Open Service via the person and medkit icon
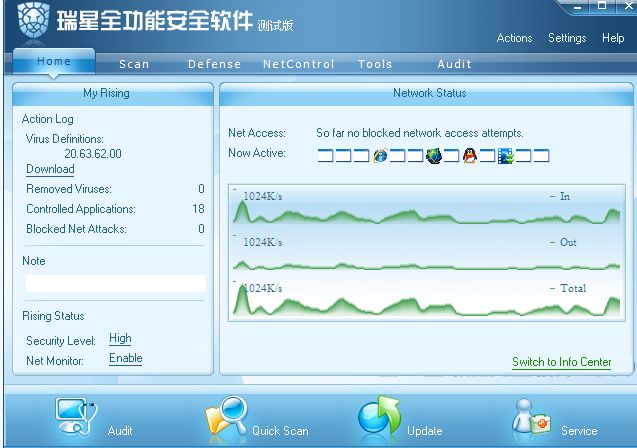Image resolution: width=637 pixels, height=448 pixels. tap(531, 416)
